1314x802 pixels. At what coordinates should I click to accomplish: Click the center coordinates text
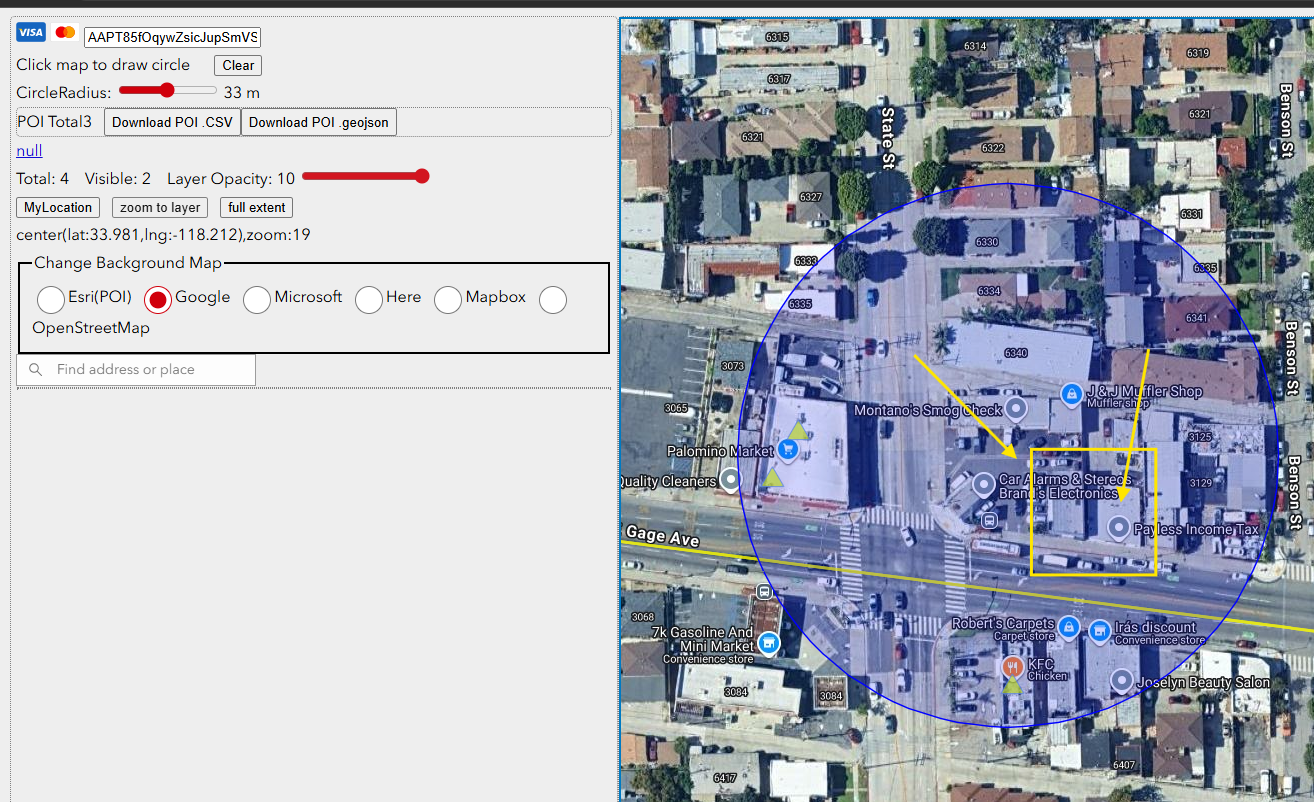click(x=163, y=235)
